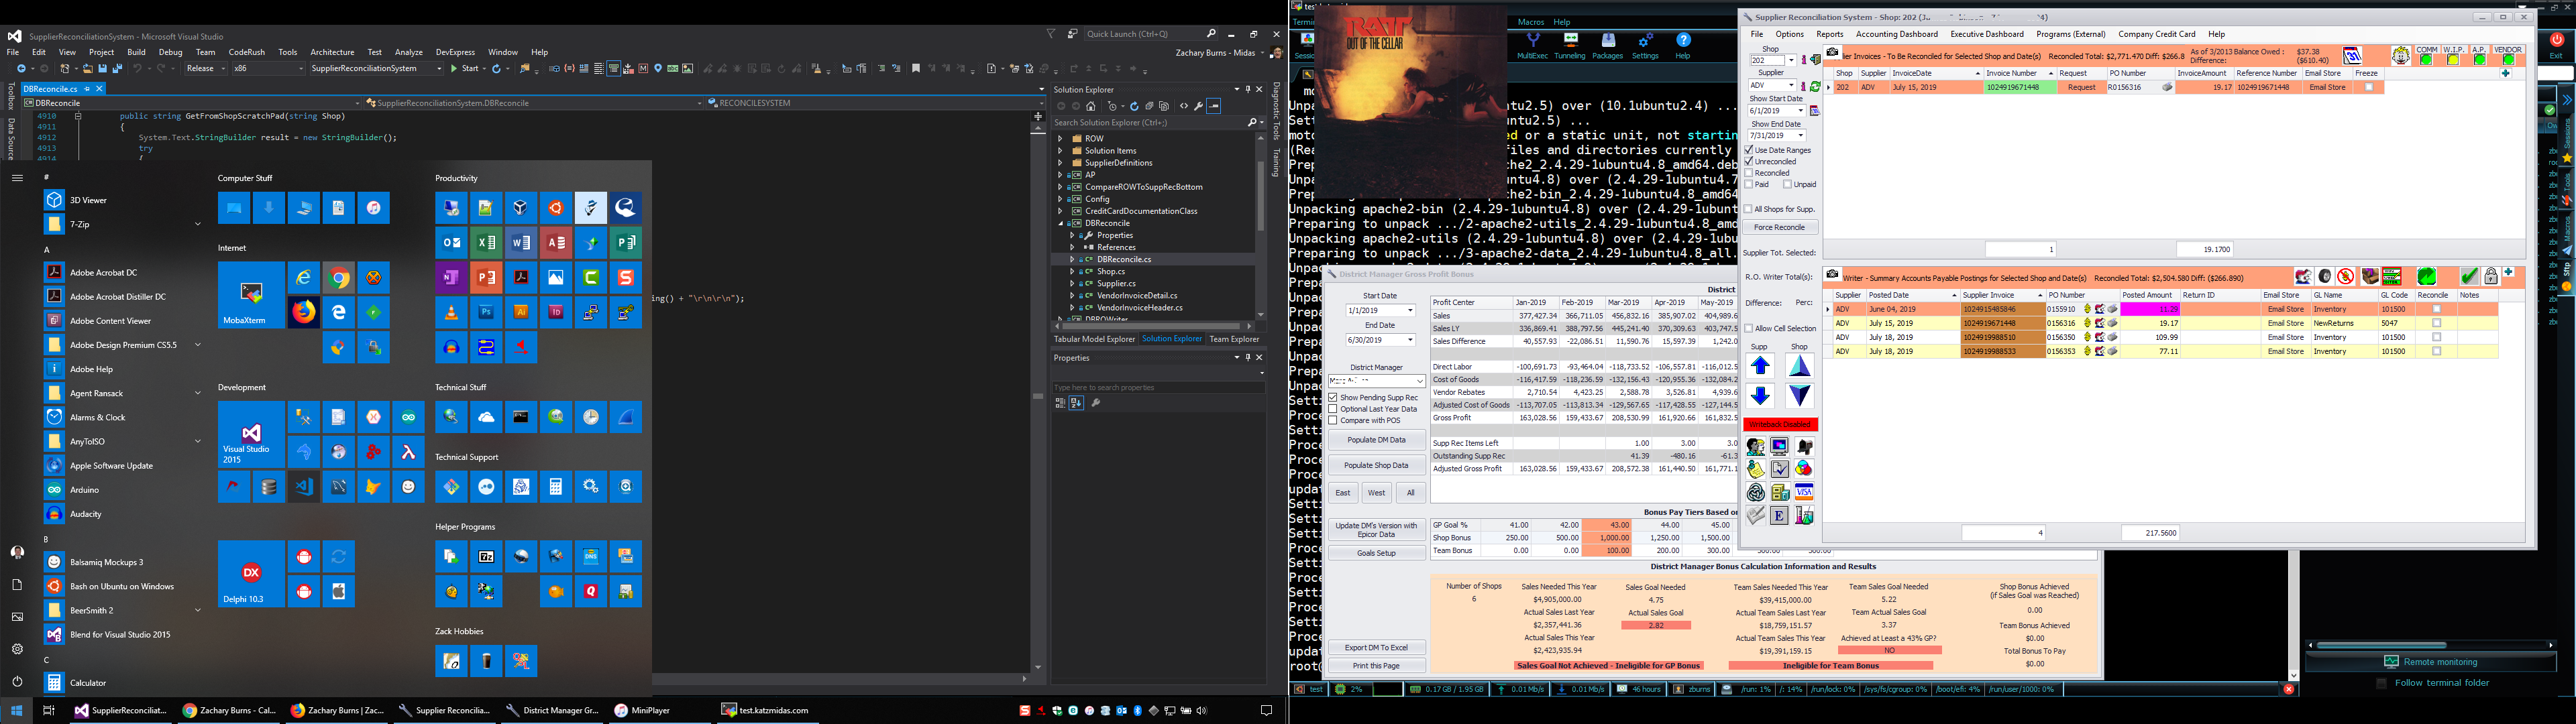Screen dimensions: 2576x724
Task: Click the Shop up triangle arrow
Action: [x=1799, y=366]
